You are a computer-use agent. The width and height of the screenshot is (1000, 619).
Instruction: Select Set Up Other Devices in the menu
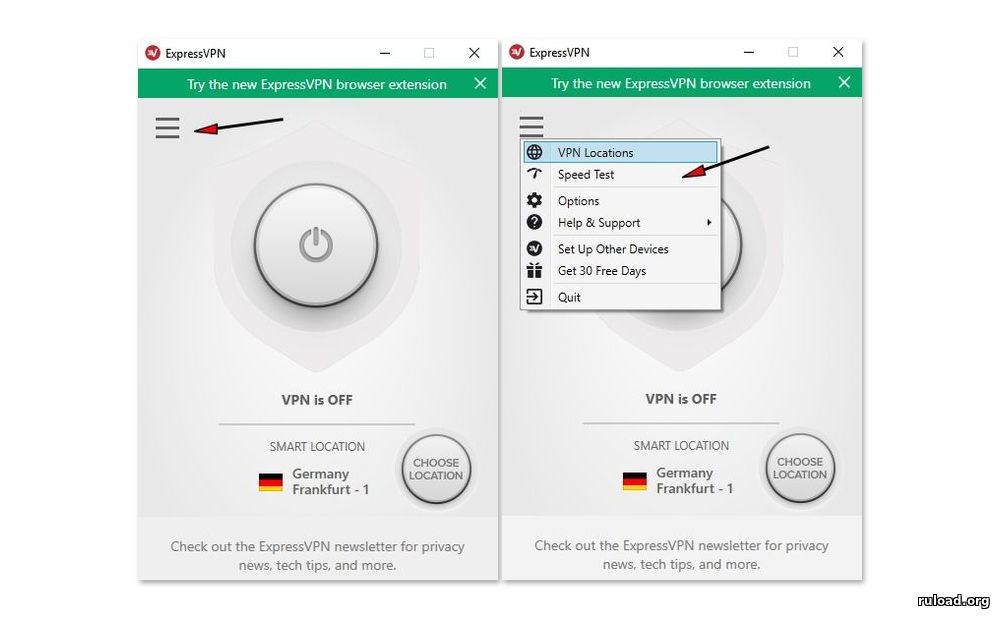[x=621, y=249]
